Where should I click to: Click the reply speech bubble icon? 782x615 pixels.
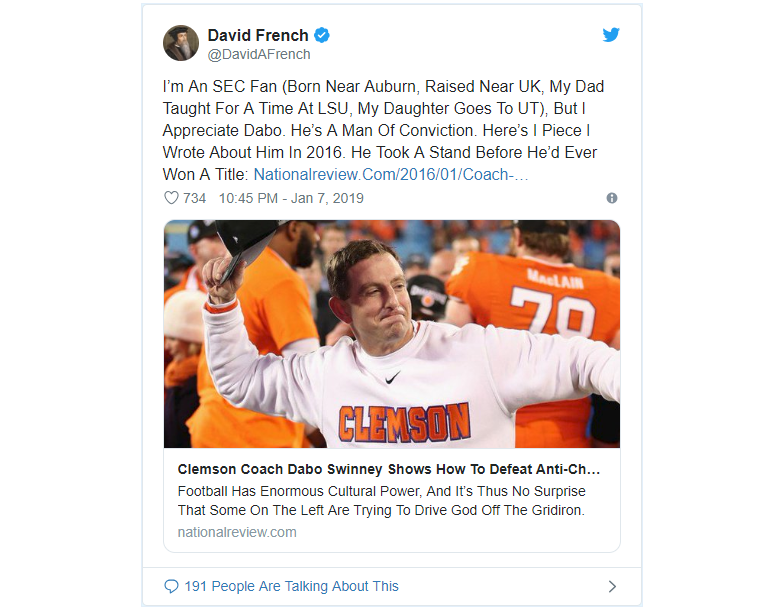click(x=171, y=586)
